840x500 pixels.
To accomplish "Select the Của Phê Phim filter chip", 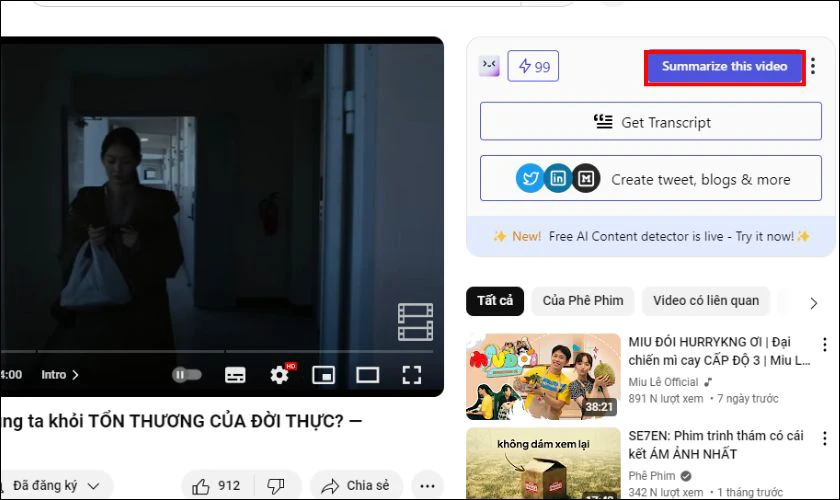I will point(583,301).
